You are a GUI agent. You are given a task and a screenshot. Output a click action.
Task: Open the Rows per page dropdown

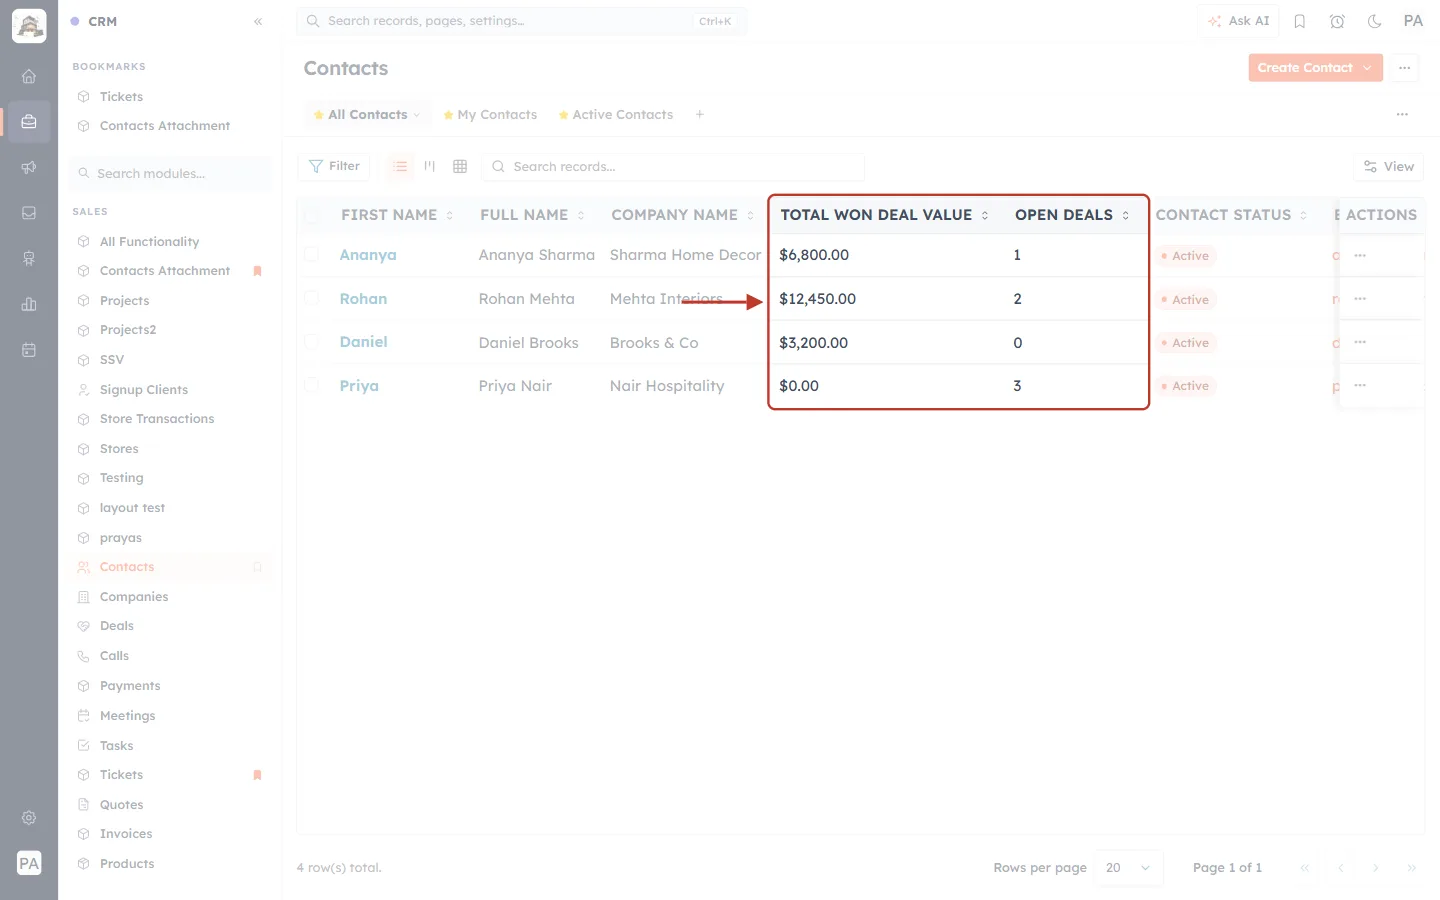coord(1130,868)
